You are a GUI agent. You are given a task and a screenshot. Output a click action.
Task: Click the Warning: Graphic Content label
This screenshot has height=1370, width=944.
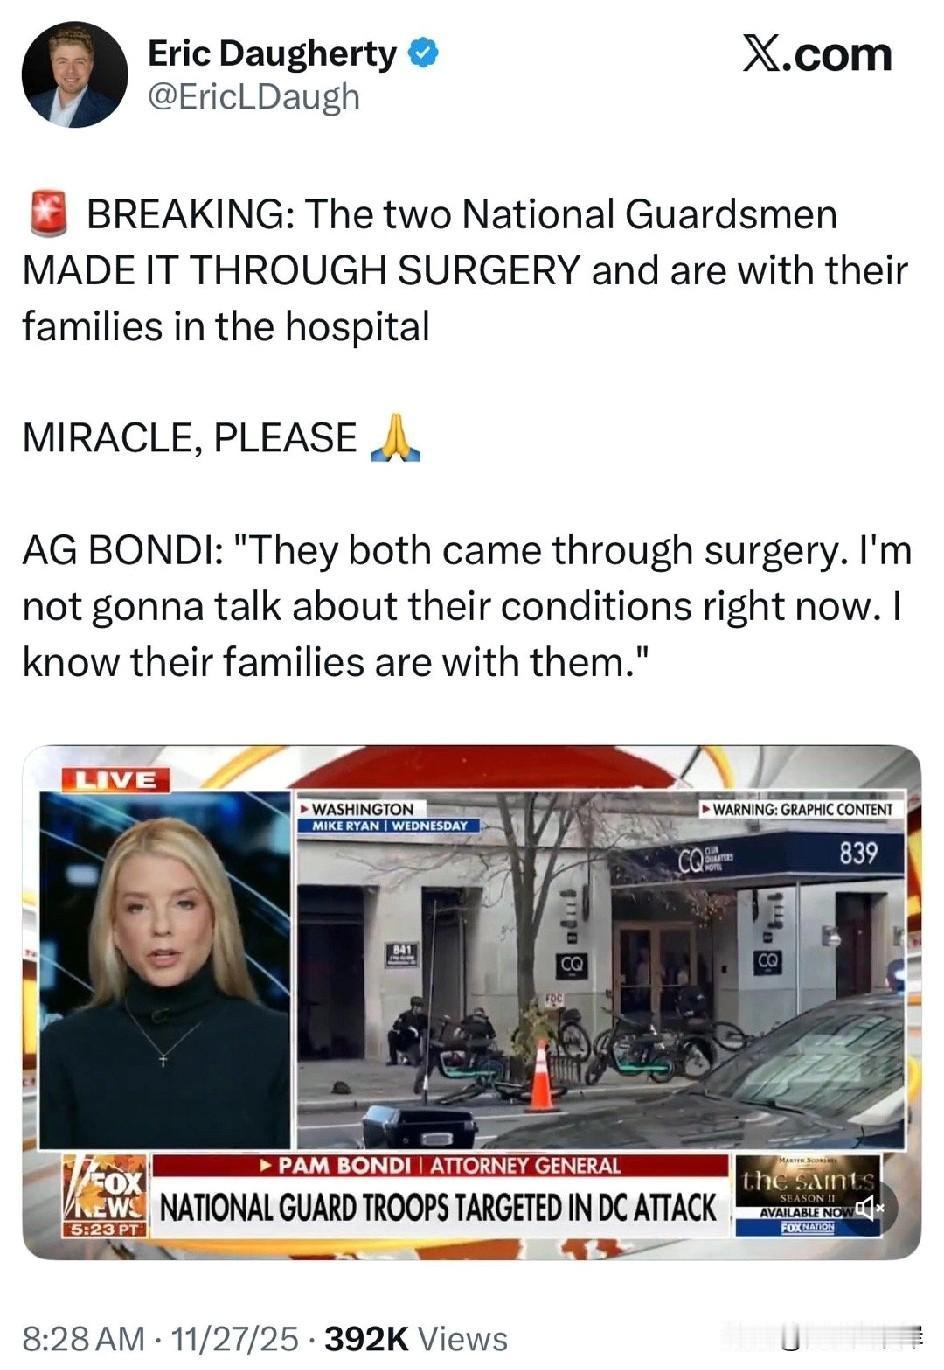(x=797, y=808)
